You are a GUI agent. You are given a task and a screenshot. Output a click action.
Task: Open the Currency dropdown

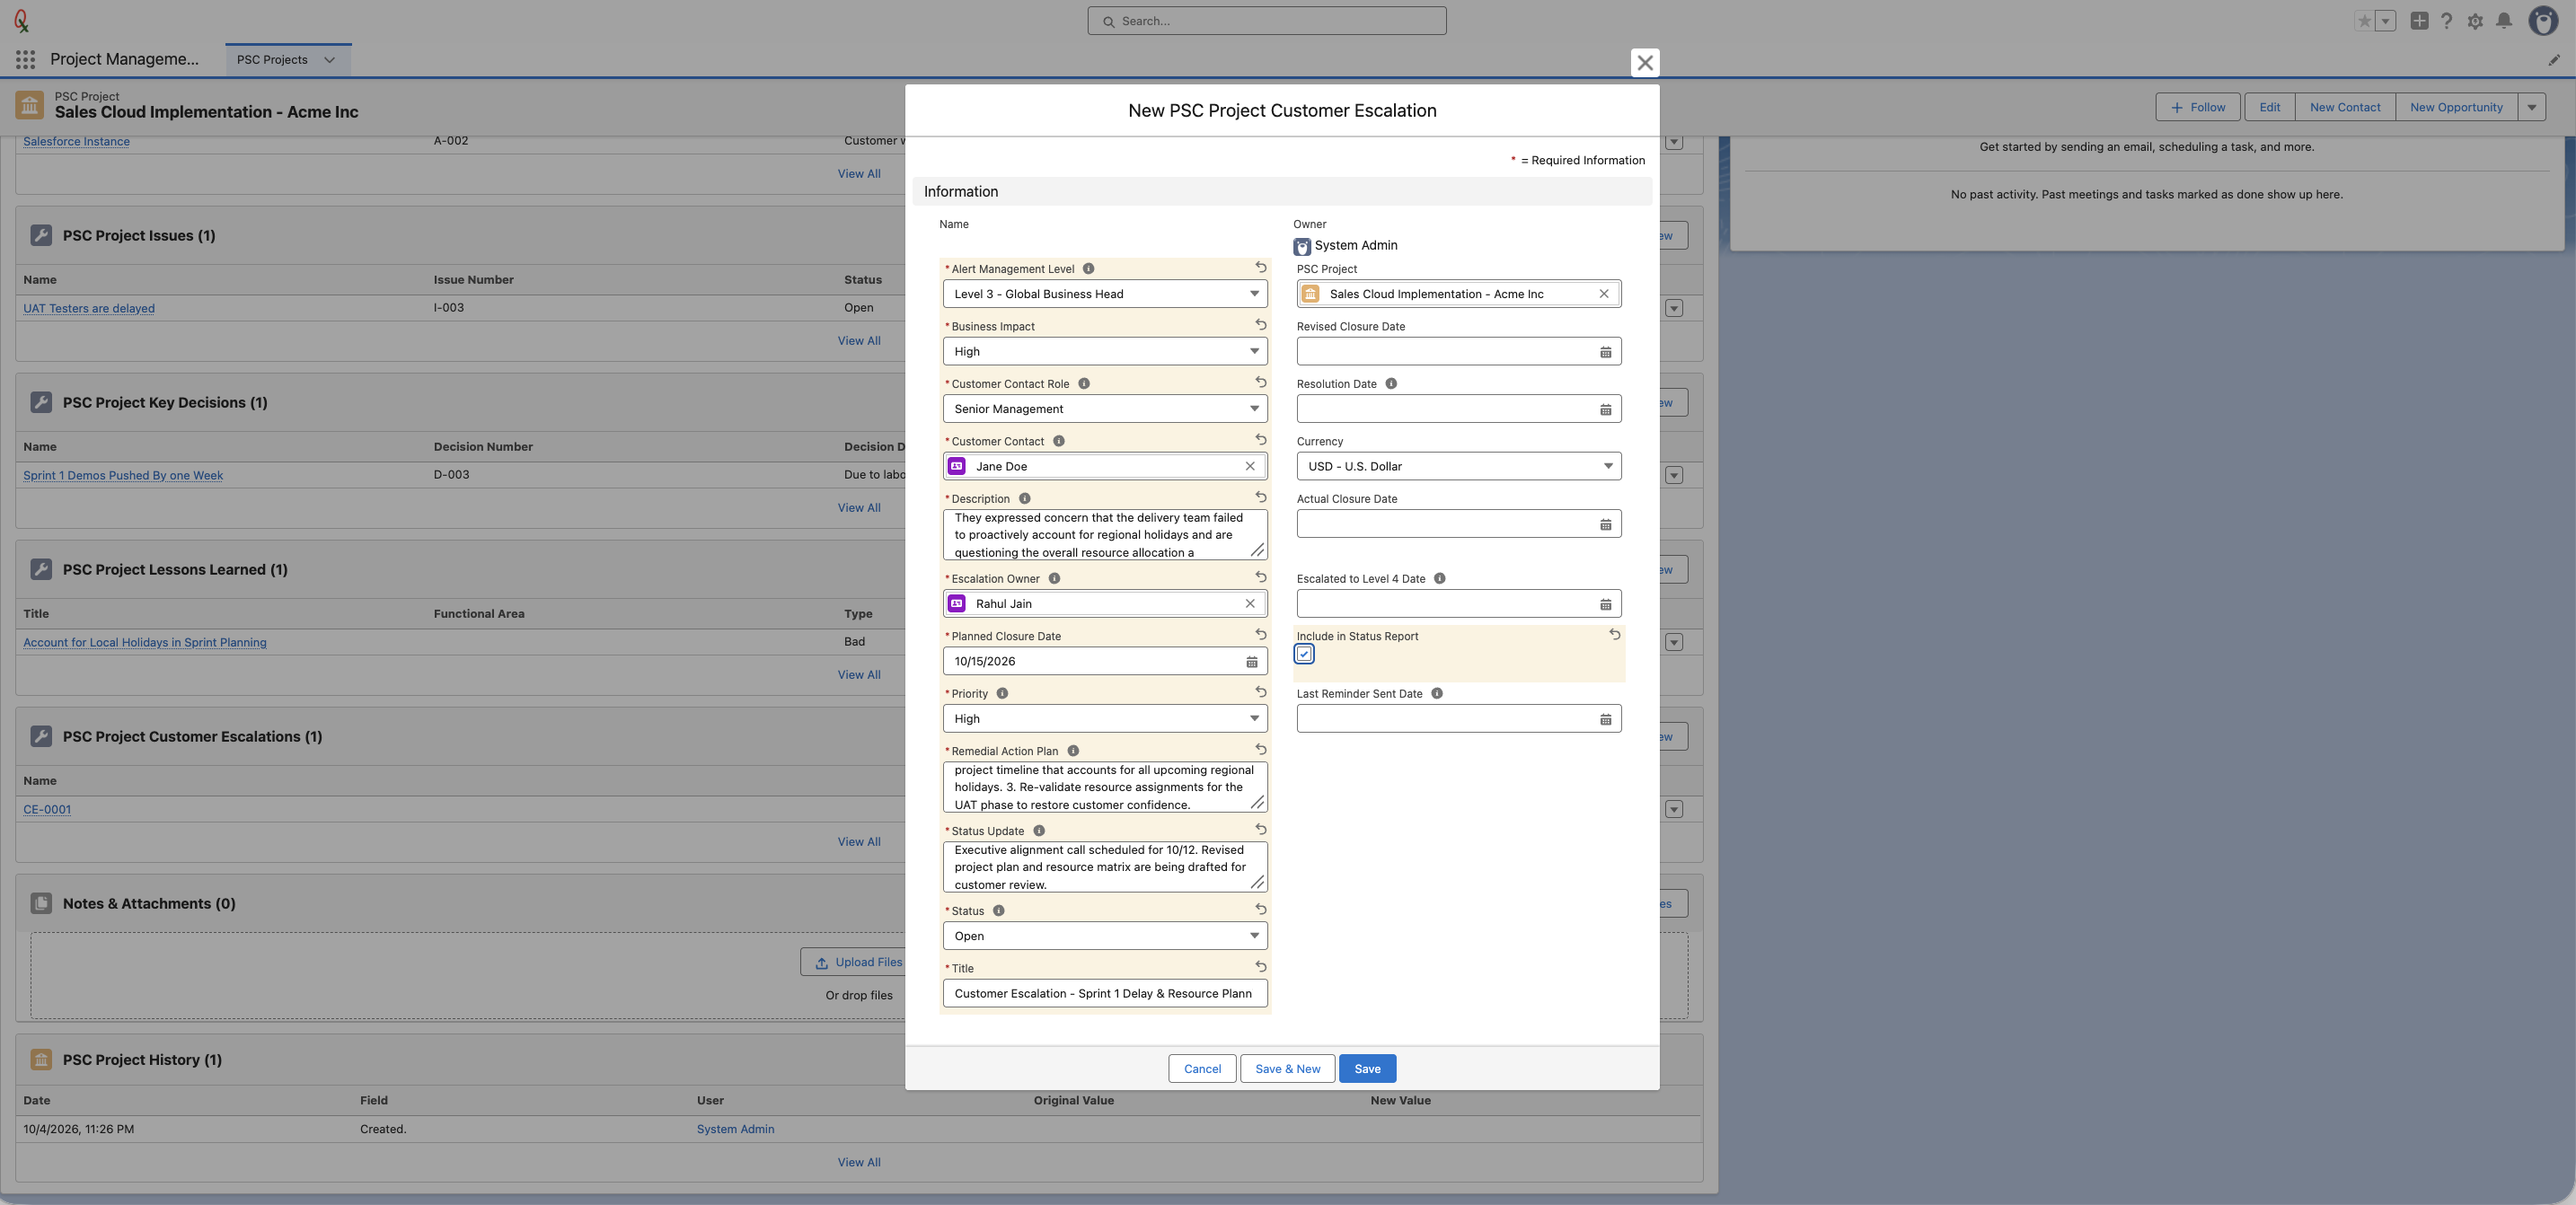(x=1459, y=466)
